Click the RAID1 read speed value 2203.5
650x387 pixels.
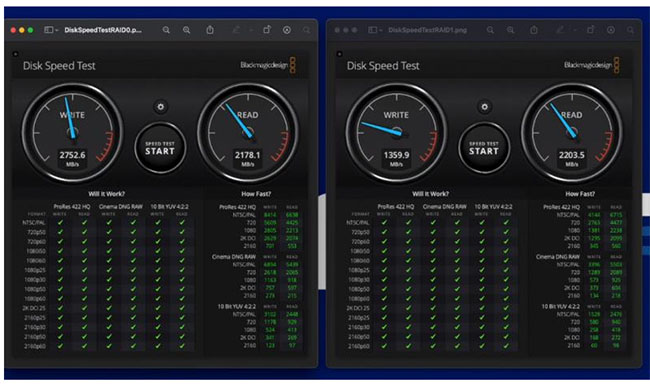click(572, 155)
